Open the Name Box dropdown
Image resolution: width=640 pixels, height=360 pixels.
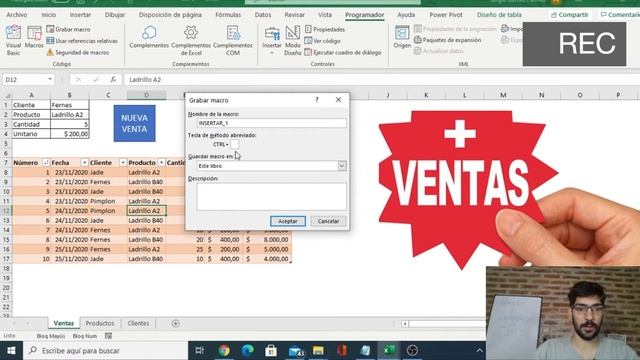coord(50,79)
